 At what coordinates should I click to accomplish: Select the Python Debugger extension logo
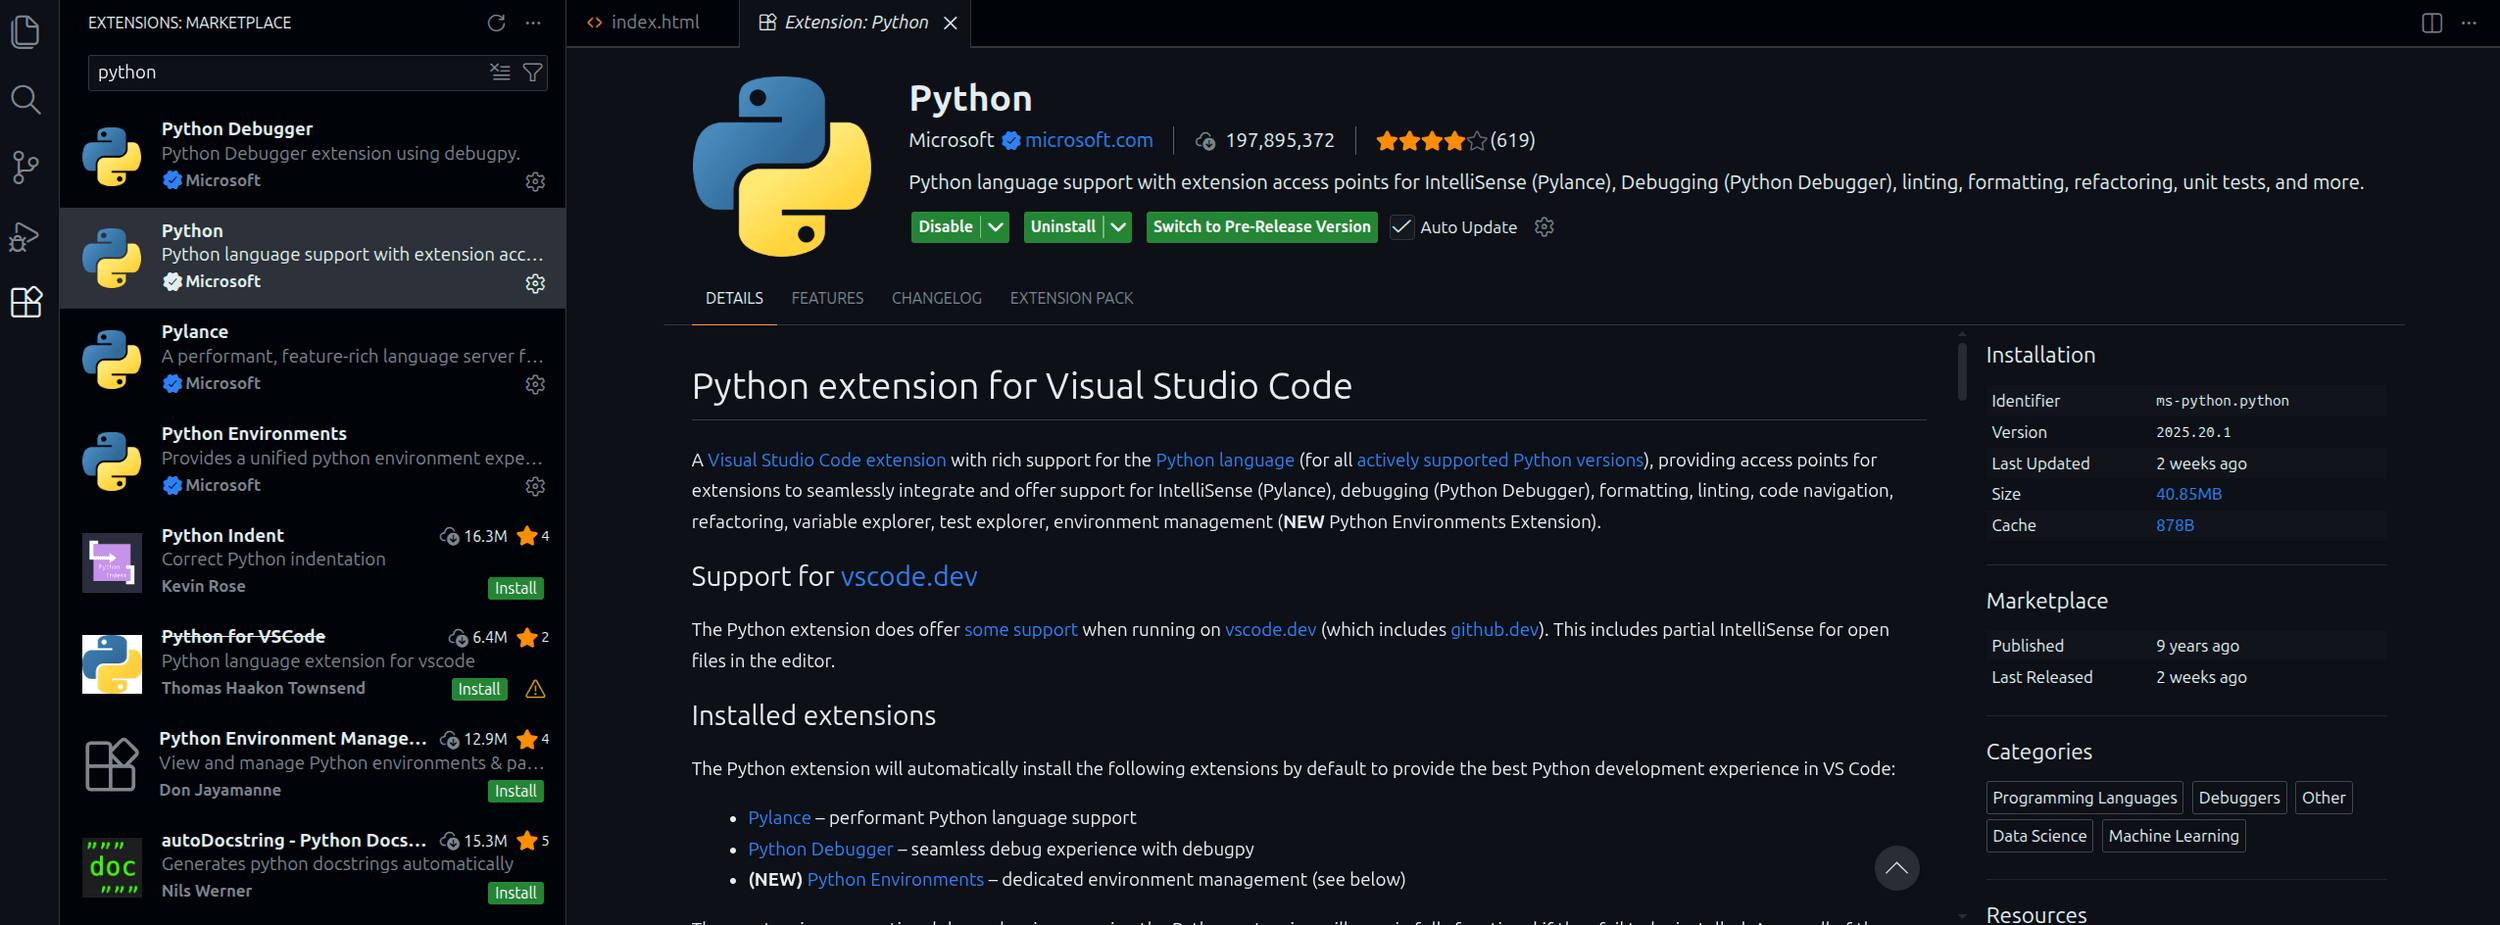112,156
